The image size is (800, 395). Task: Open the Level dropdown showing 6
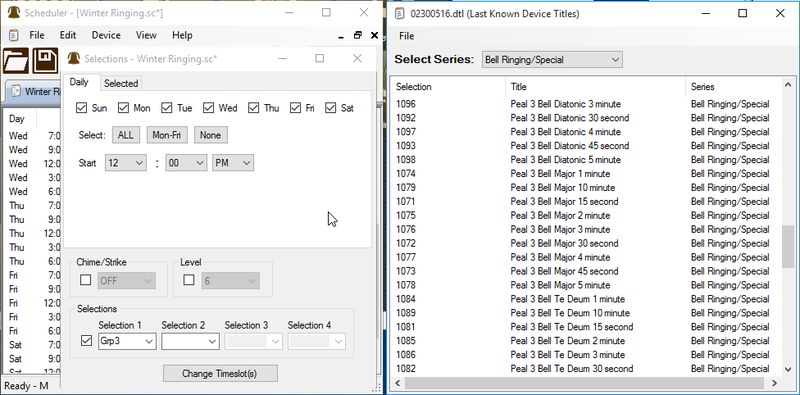click(x=230, y=281)
